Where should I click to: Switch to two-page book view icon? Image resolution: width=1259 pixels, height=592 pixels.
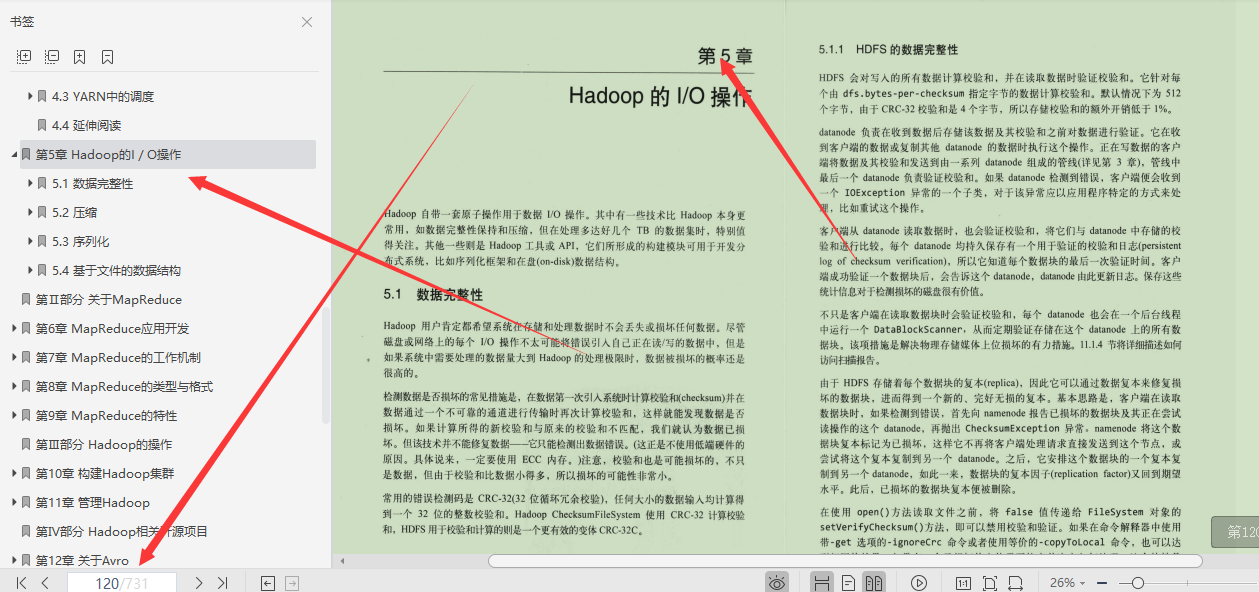tap(873, 581)
